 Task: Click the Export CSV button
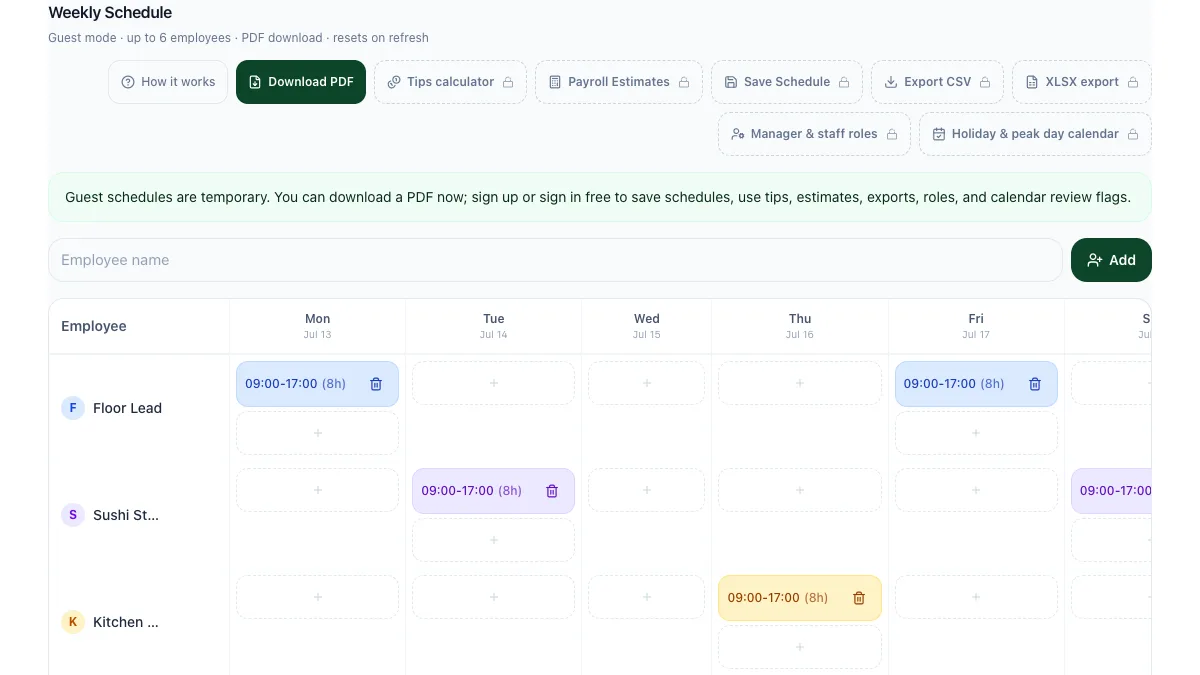[x=937, y=82]
